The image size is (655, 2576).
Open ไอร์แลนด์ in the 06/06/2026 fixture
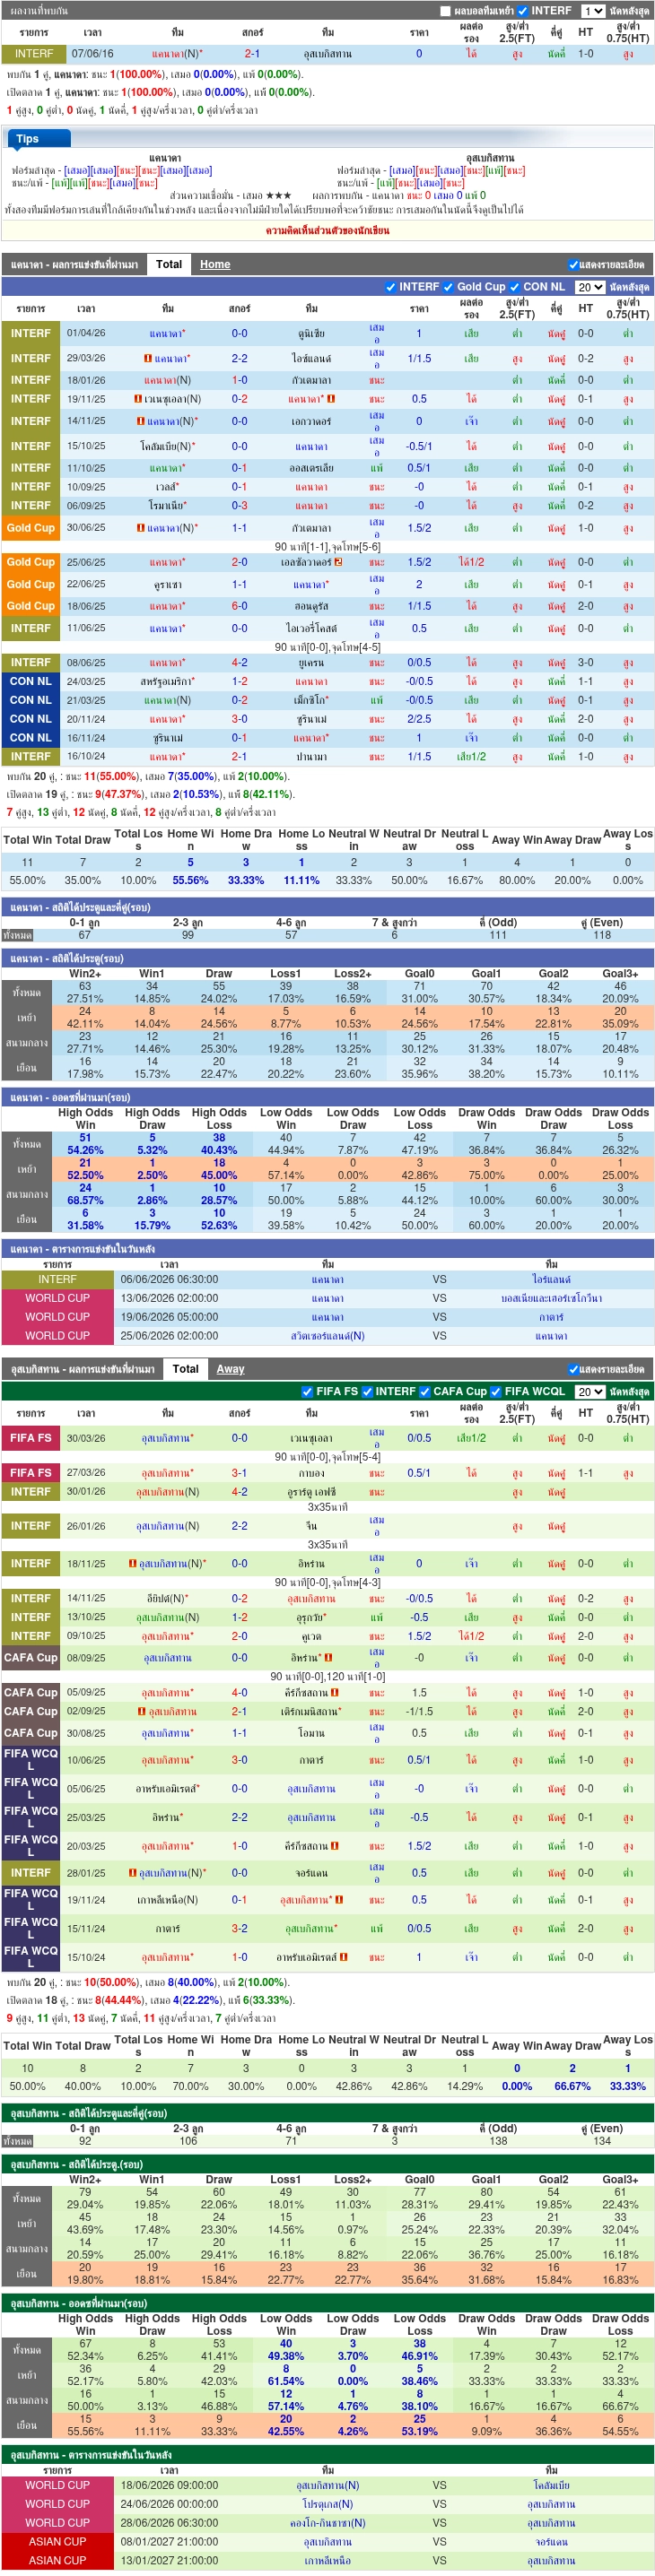click(x=551, y=1280)
